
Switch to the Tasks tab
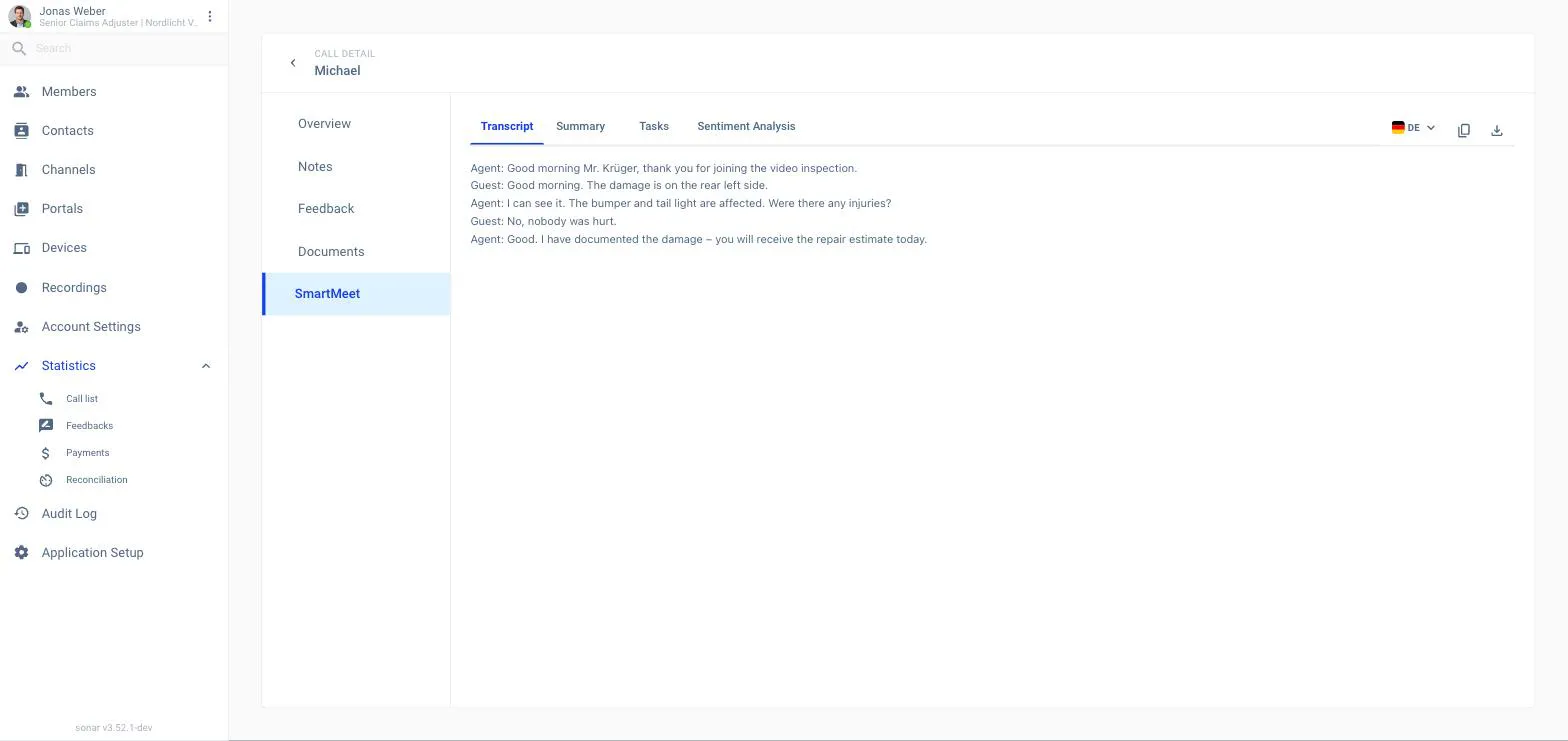[x=654, y=127]
